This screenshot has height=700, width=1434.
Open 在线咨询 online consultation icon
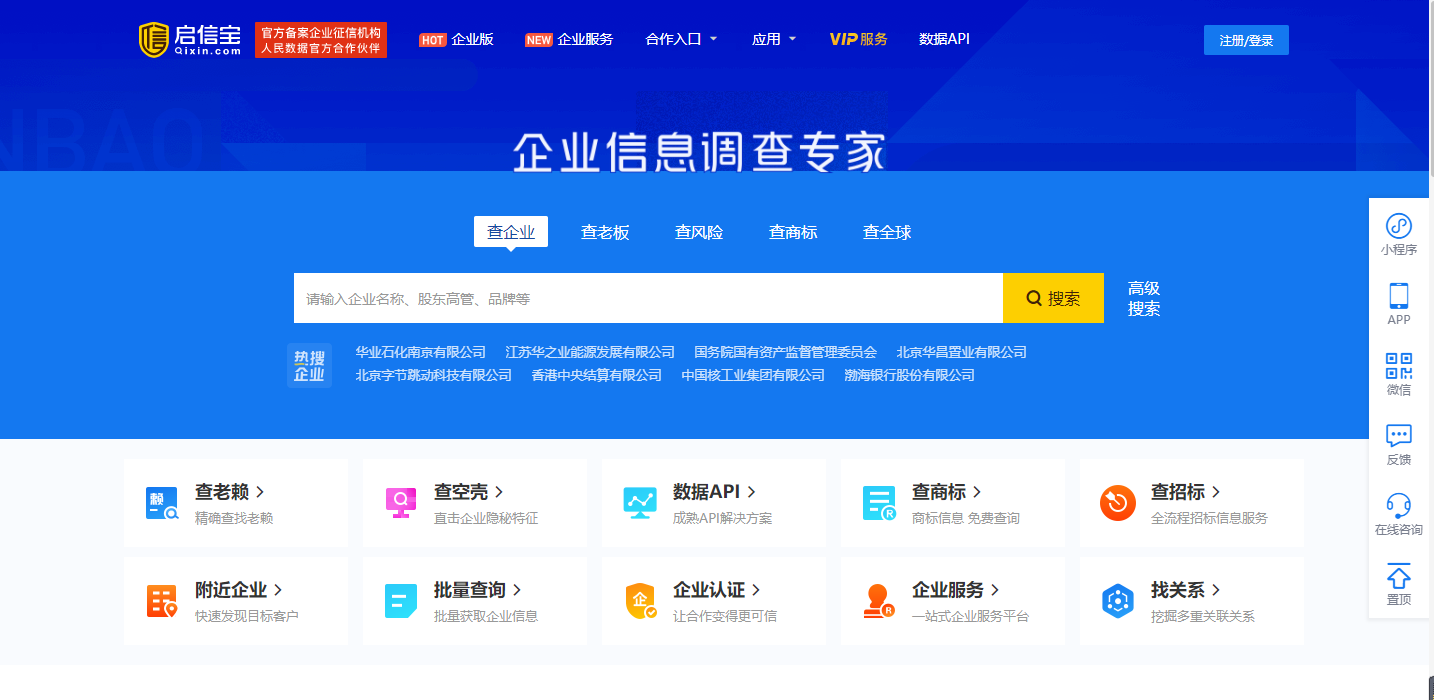(x=1398, y=512)
